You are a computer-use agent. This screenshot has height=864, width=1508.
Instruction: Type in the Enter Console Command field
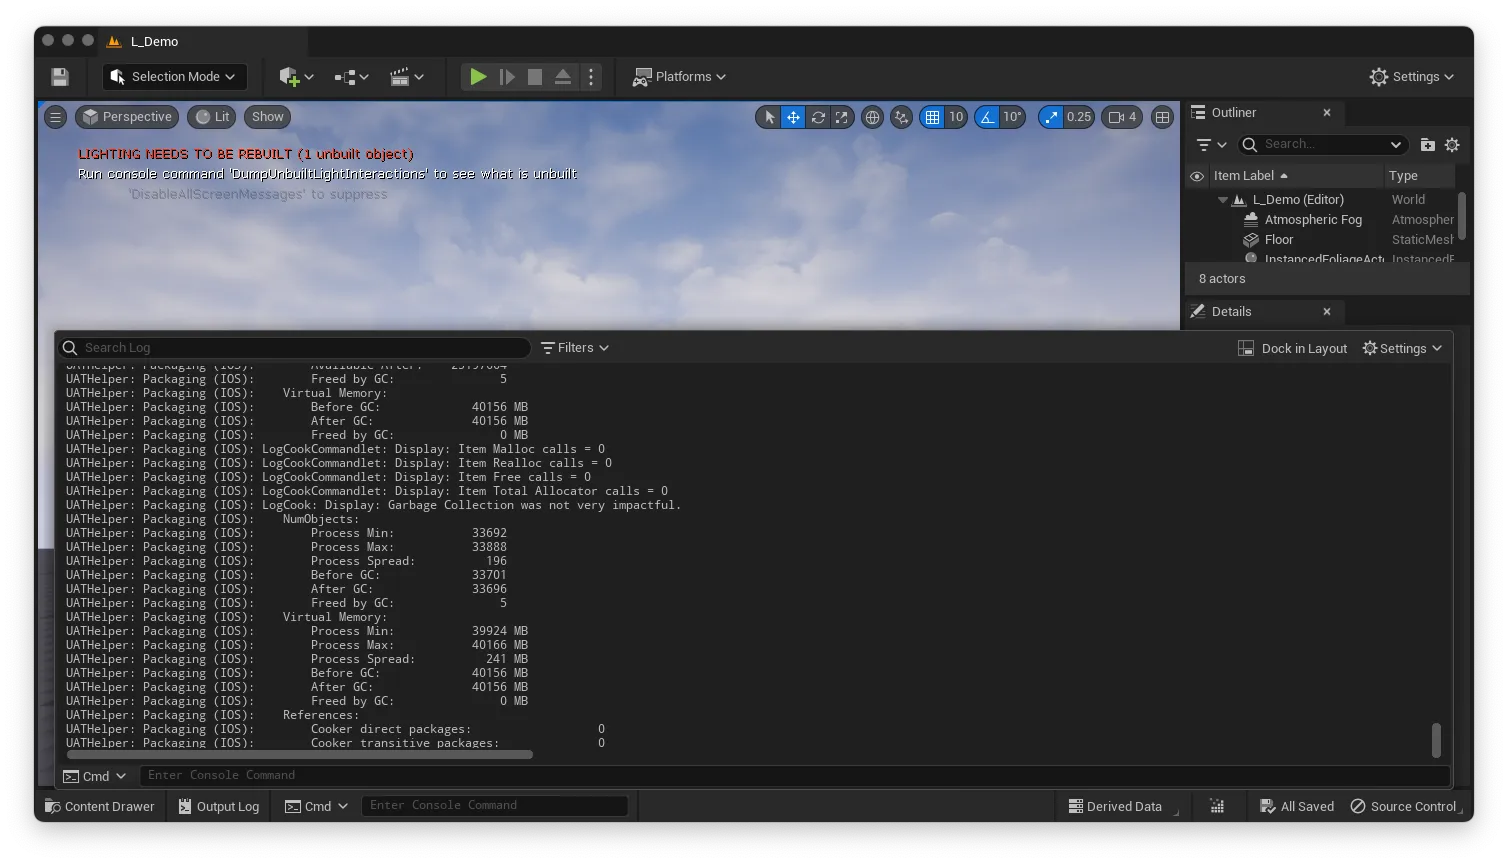(x=495, y=805)
